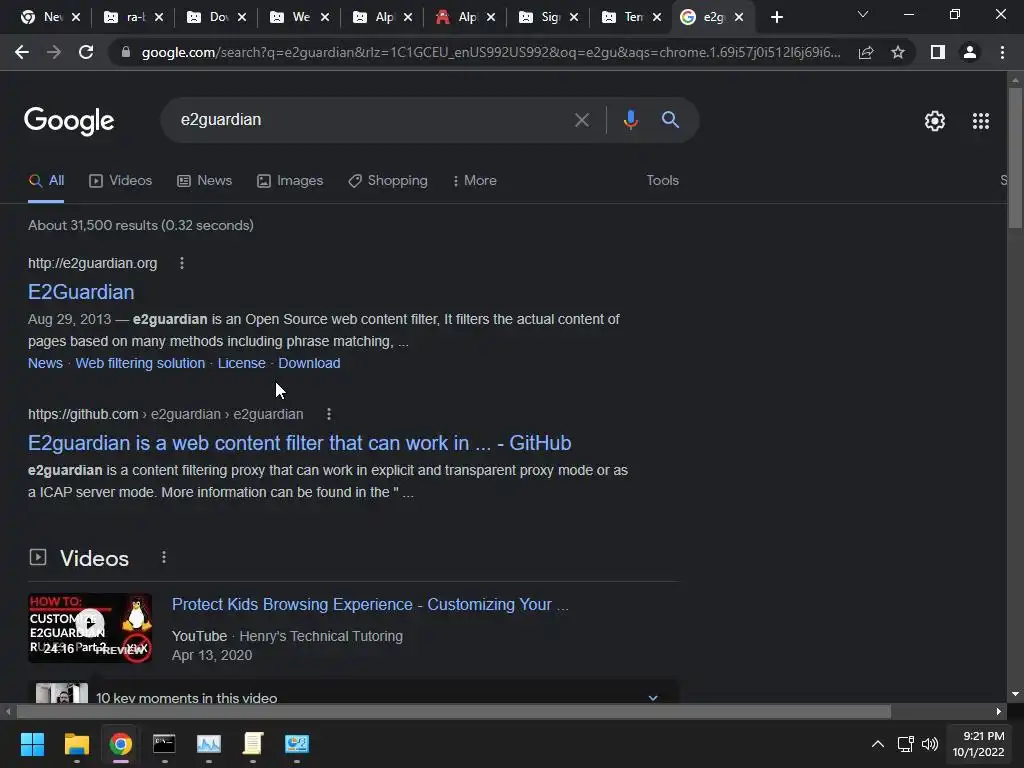
Task: Click the site lock icon in address bar
Action: [x=126, y=52]
